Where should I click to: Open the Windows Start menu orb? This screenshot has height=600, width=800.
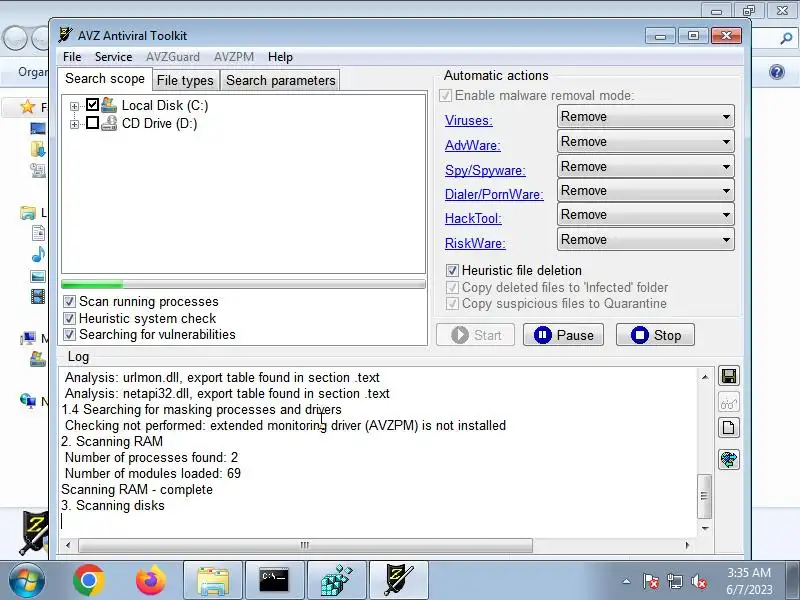pyautogui.click(x=26, y=581)
